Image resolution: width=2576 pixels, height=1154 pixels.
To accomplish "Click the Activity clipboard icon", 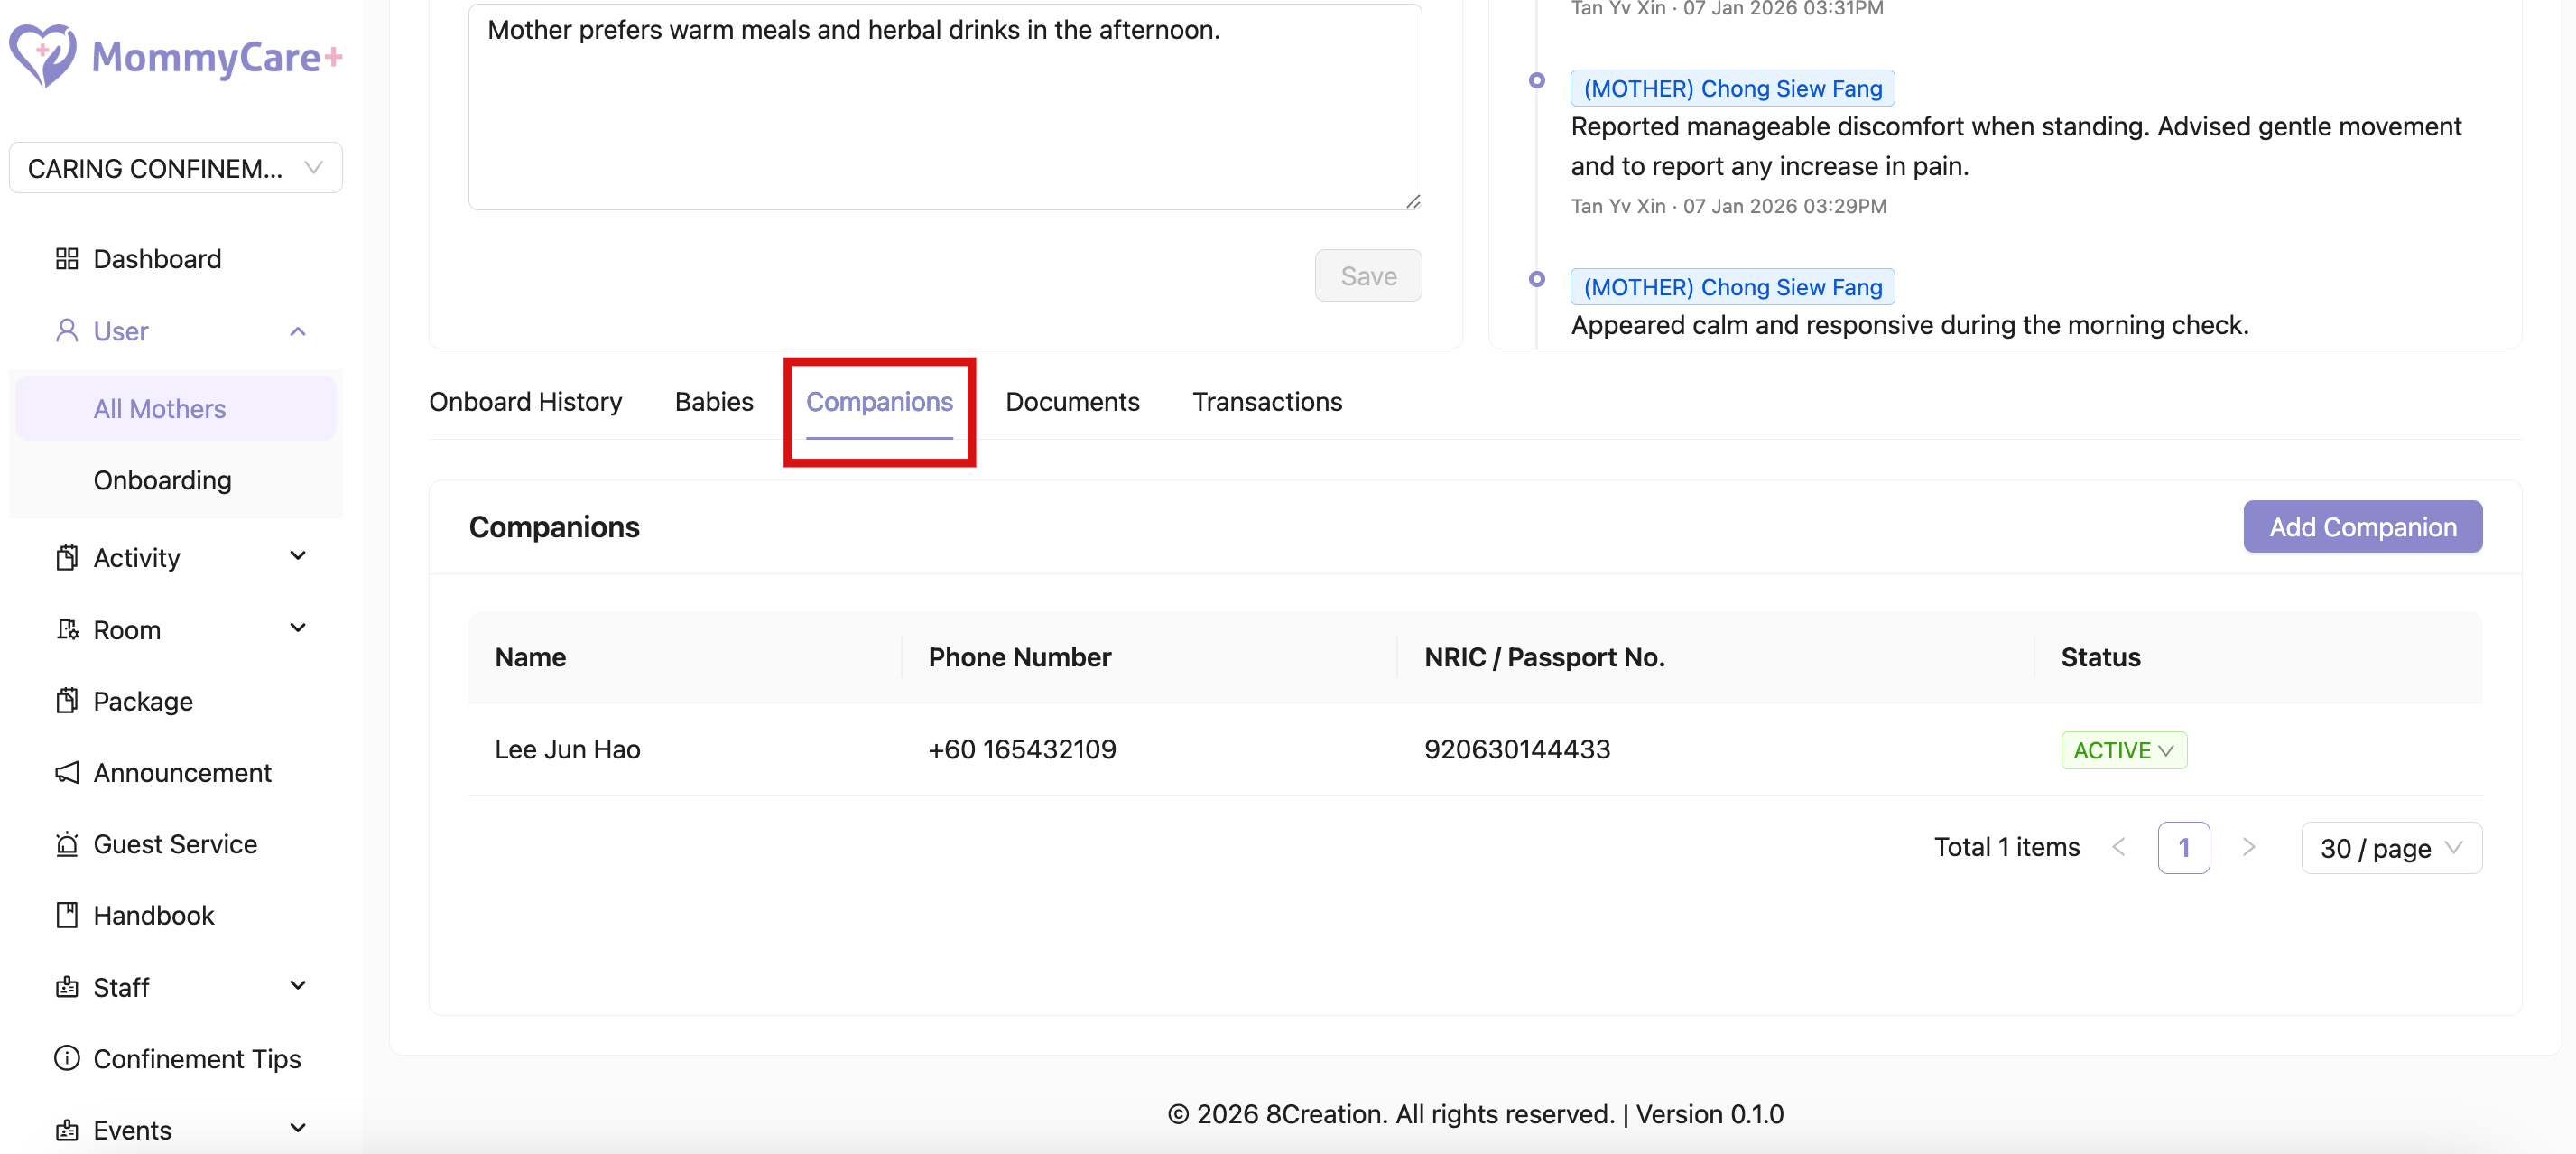I will pos(67,558).
